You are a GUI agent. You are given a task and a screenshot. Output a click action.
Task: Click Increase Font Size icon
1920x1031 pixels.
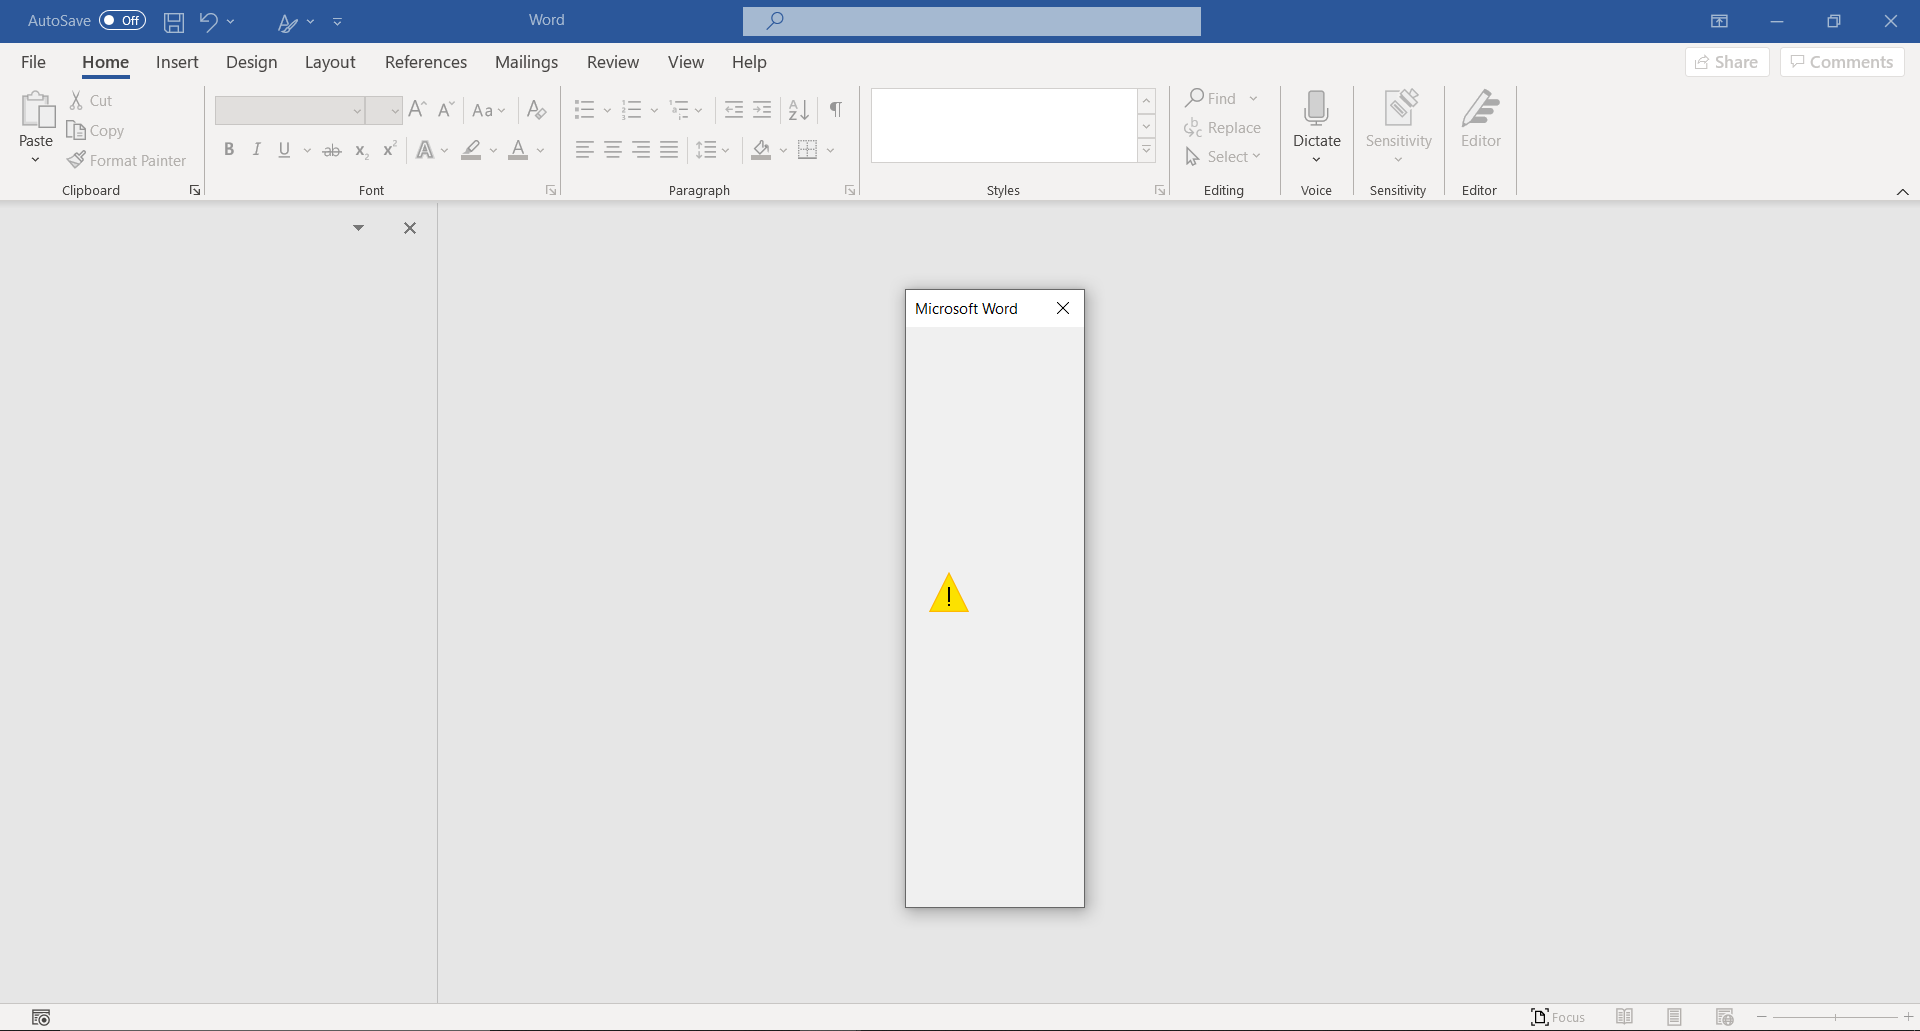tap(418, 109)
